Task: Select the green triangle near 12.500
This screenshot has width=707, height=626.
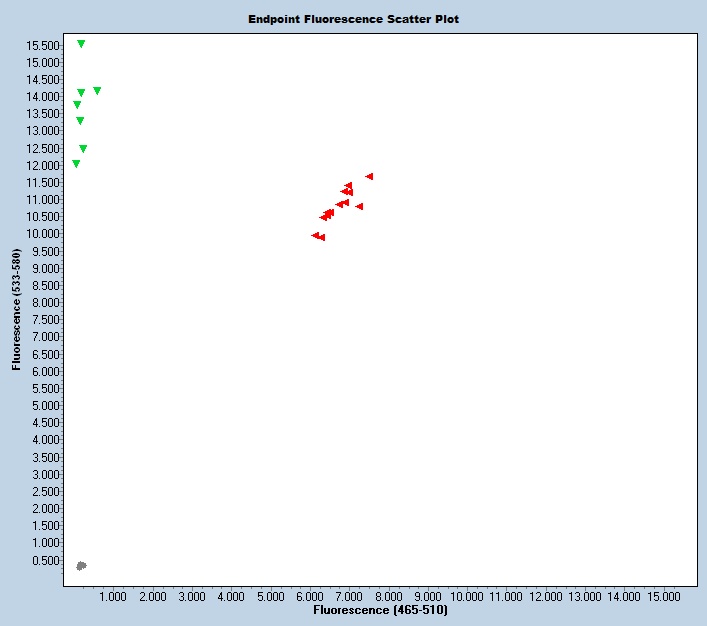Action: pyautogui.click(x=83, y=149)
